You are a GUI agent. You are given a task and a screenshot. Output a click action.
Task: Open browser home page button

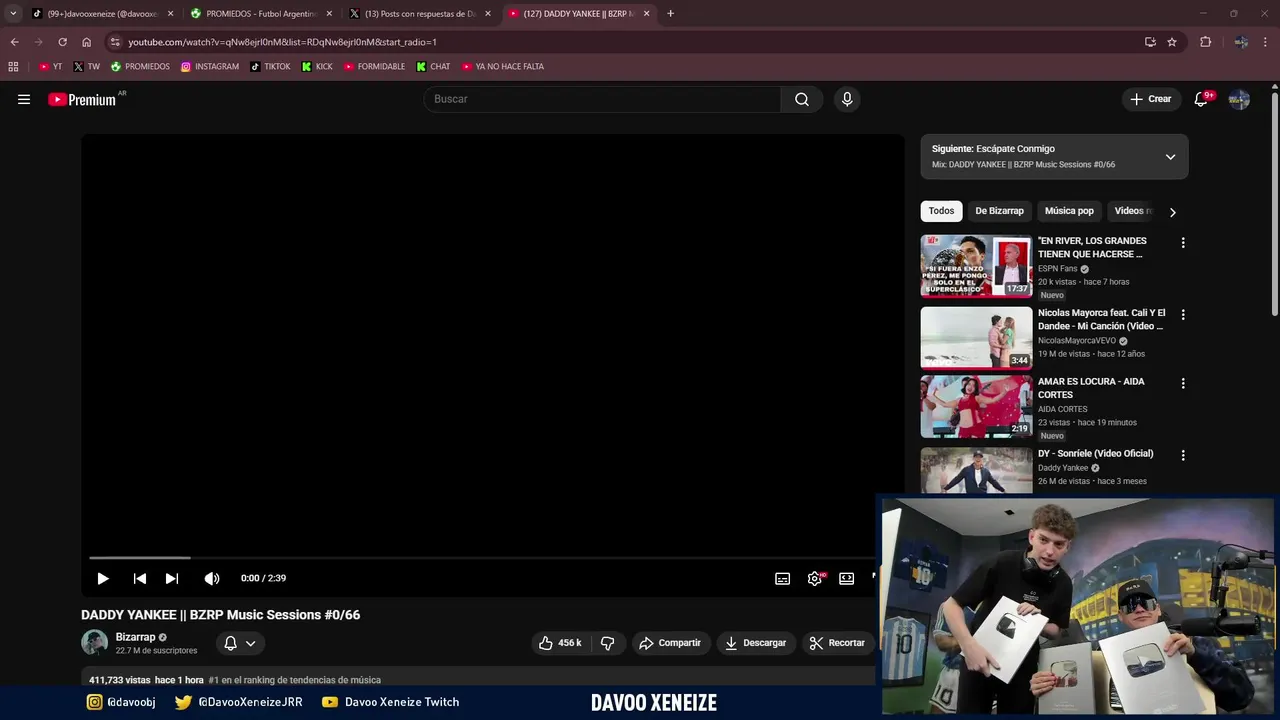(86, 42)
